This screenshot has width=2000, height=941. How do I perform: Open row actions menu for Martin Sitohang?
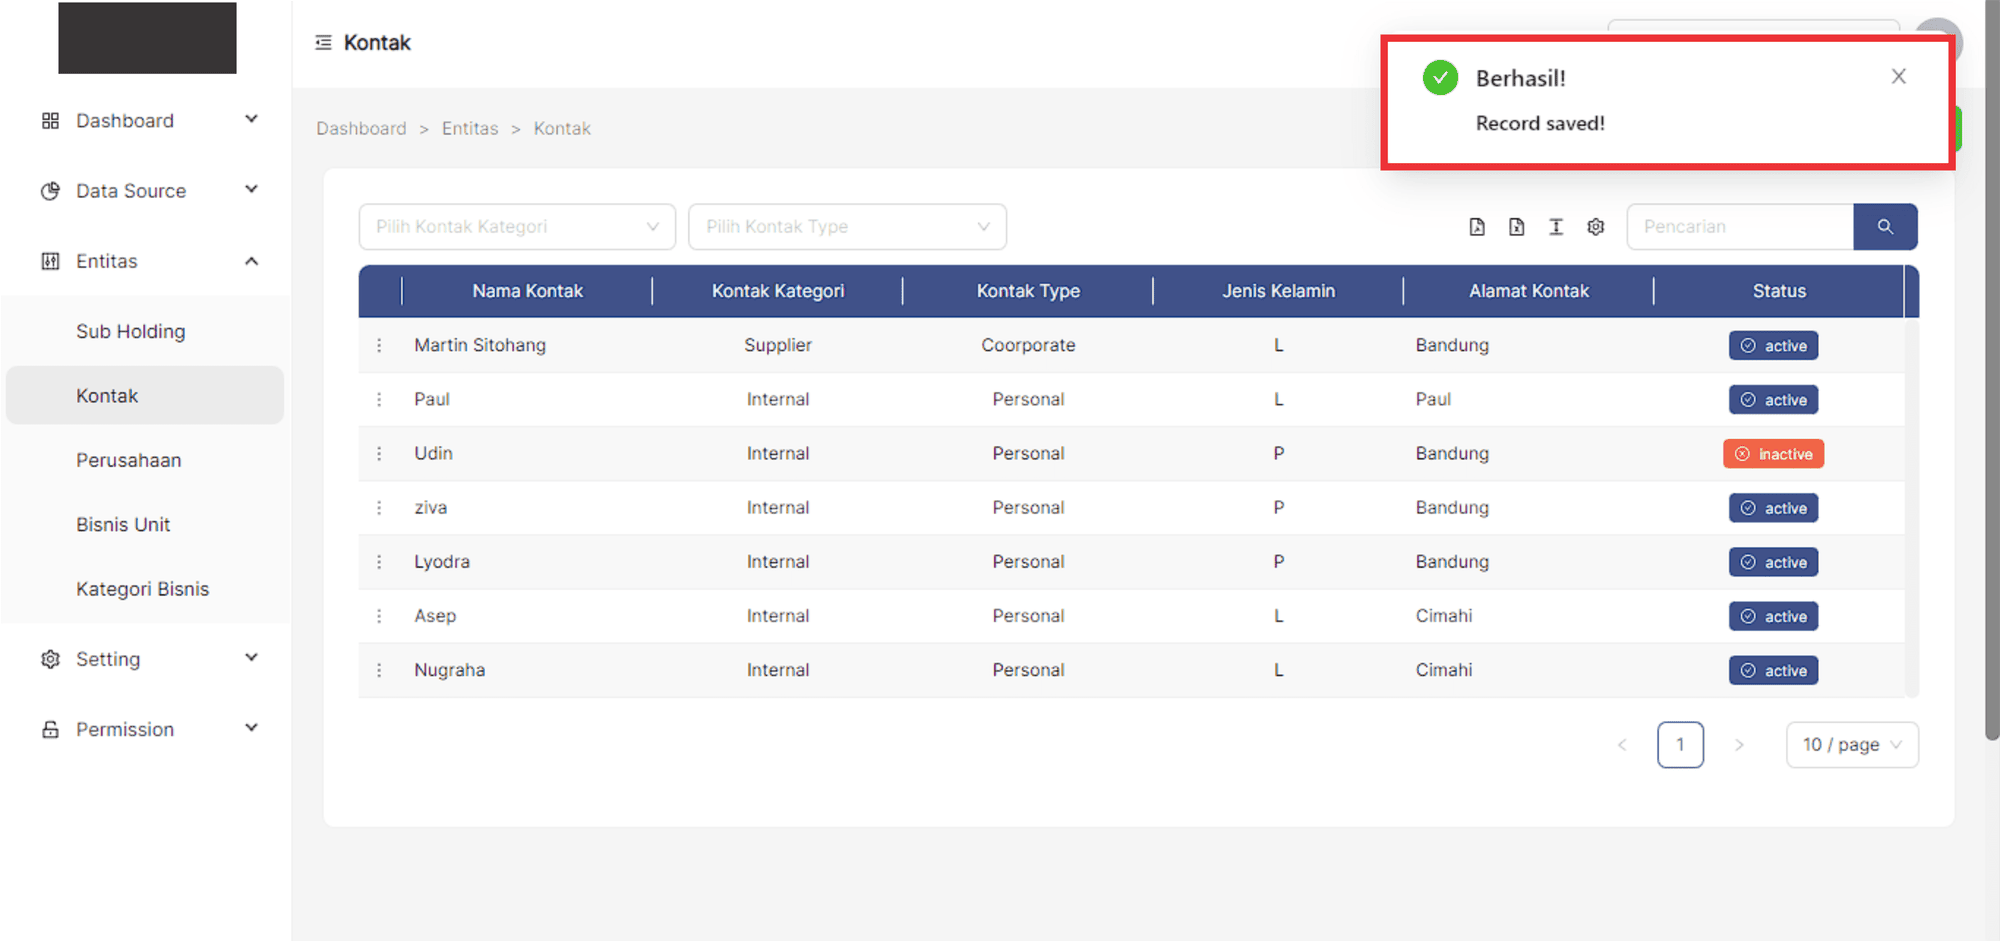(x=379, y=345)
